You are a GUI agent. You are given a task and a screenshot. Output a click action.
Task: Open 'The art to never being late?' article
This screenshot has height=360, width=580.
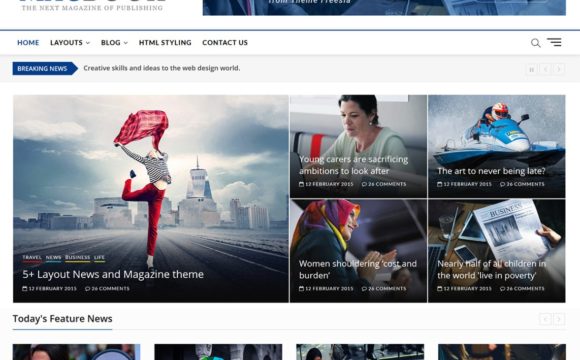(x=491, y=171)
